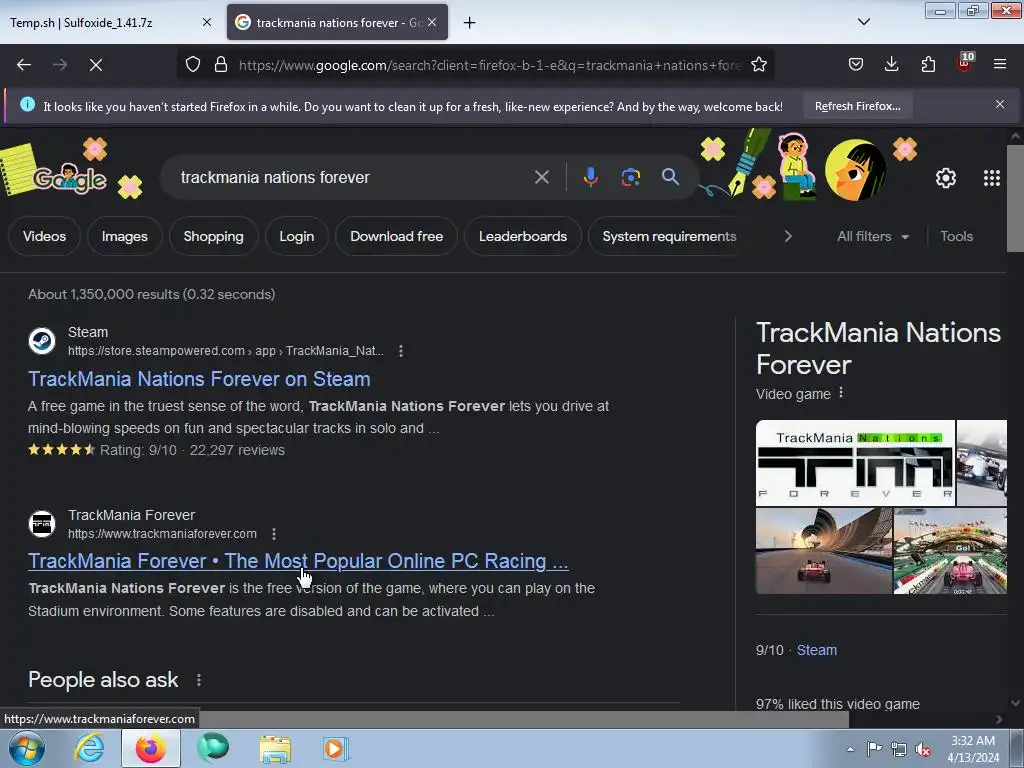Open Google quick settings gear
This screenshot has width=1024, height=768.
(946, 178)
